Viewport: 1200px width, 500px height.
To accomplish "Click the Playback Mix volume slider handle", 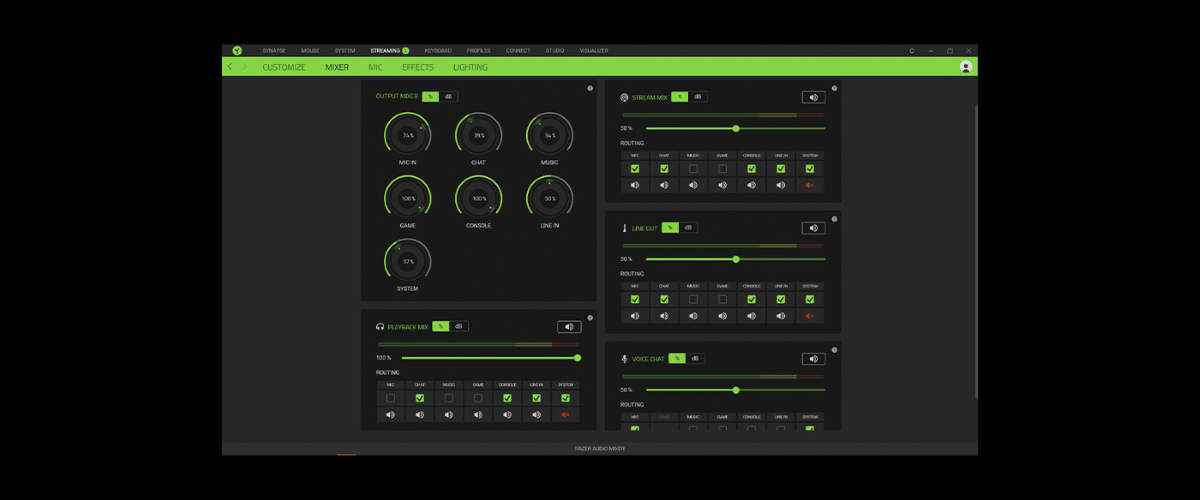I will (578, 357).
